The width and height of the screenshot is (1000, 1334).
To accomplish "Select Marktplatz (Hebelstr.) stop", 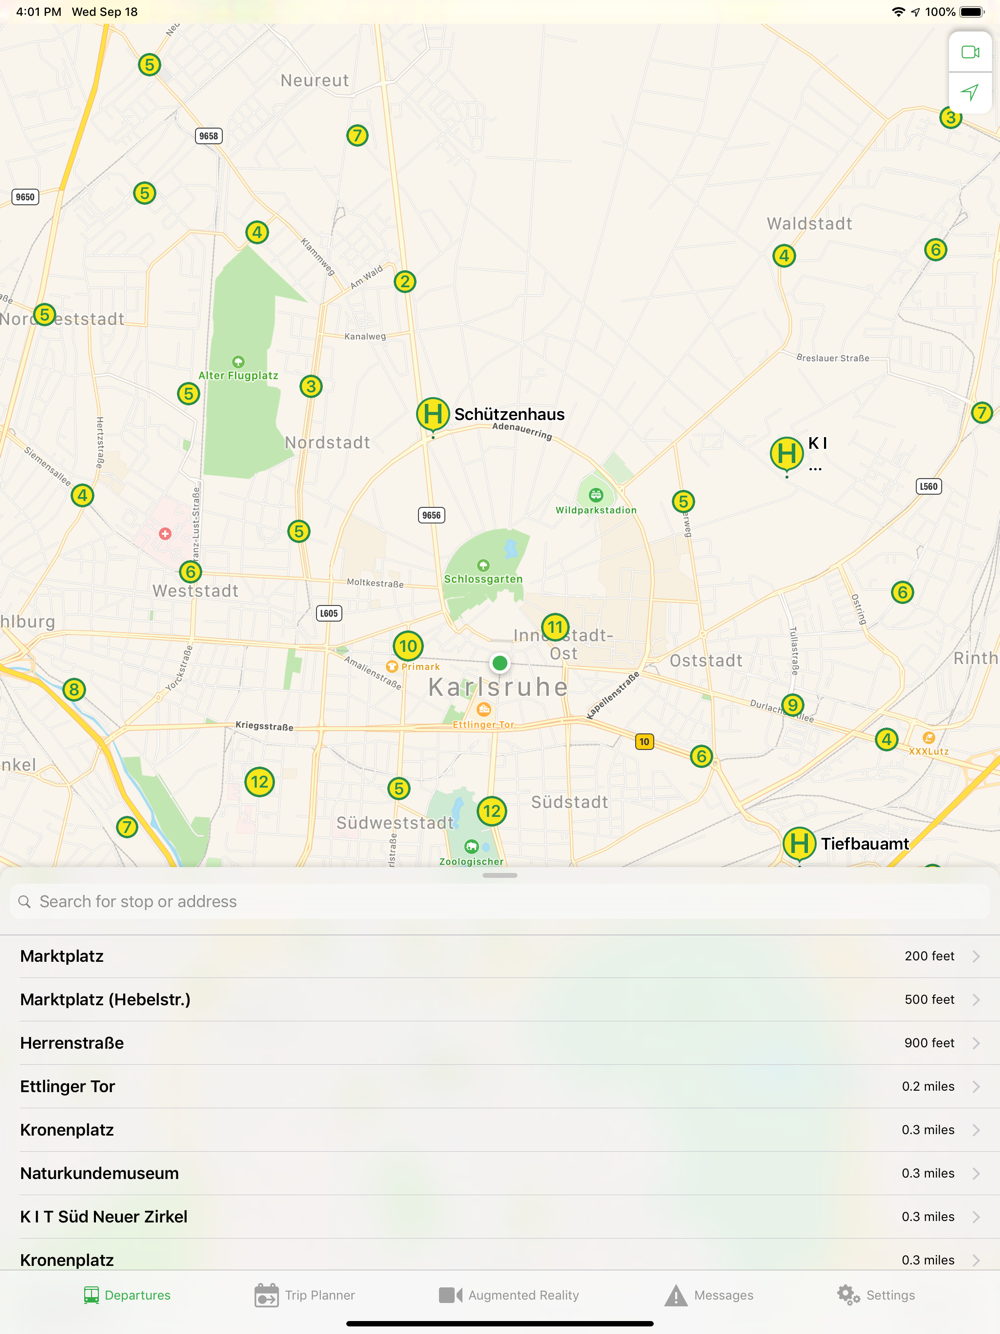I will [x=500, y=999].
